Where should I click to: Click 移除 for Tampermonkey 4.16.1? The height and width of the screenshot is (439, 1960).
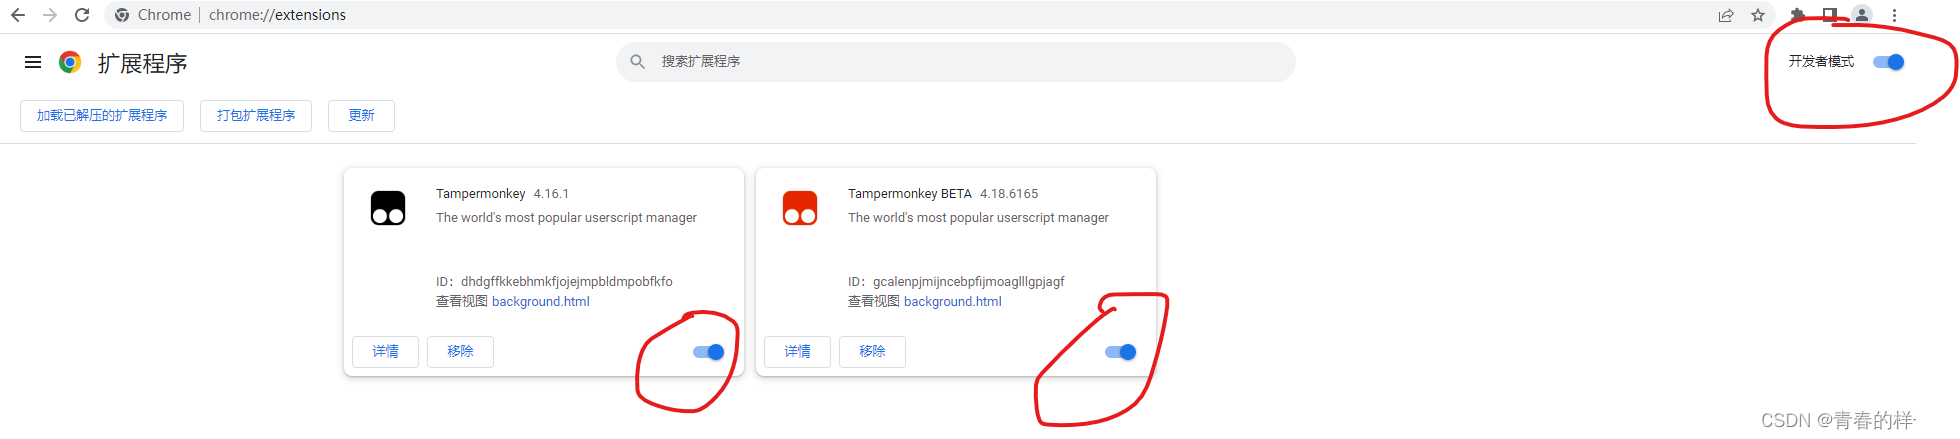pos(460,352)
